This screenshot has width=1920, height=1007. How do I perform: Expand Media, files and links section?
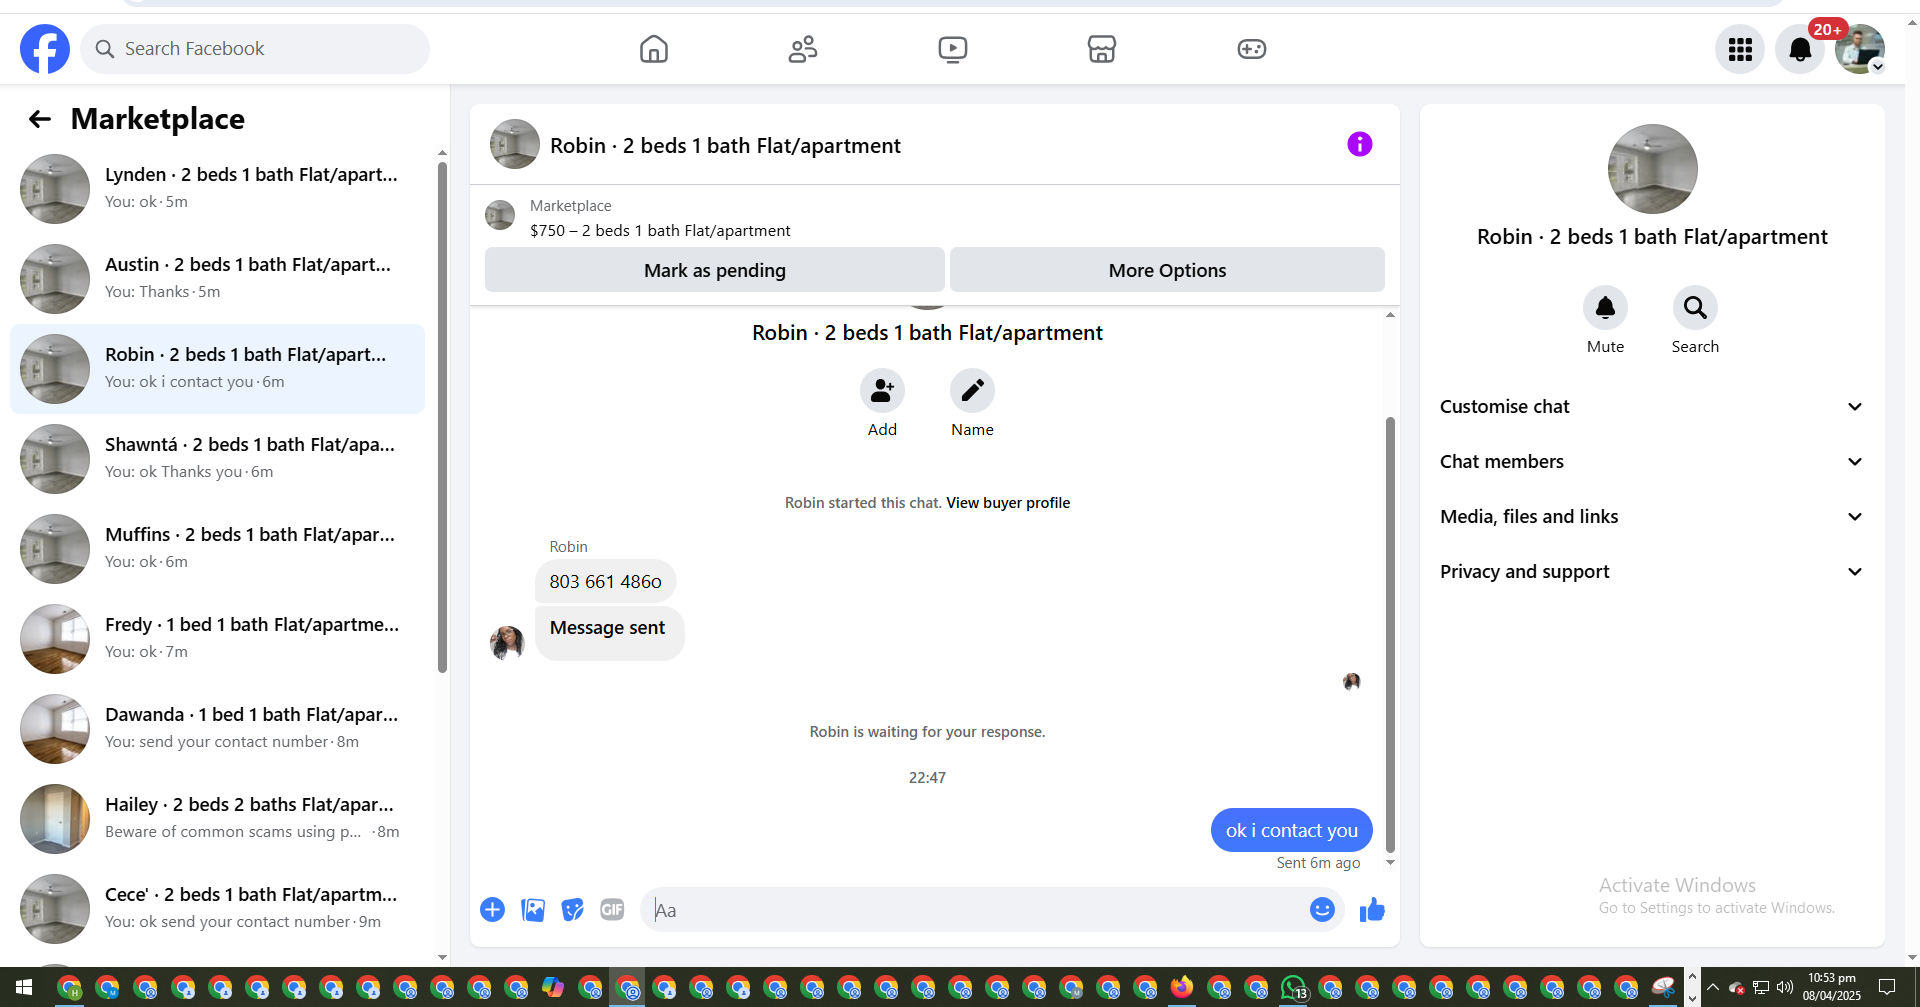(x=1652, y=517)
